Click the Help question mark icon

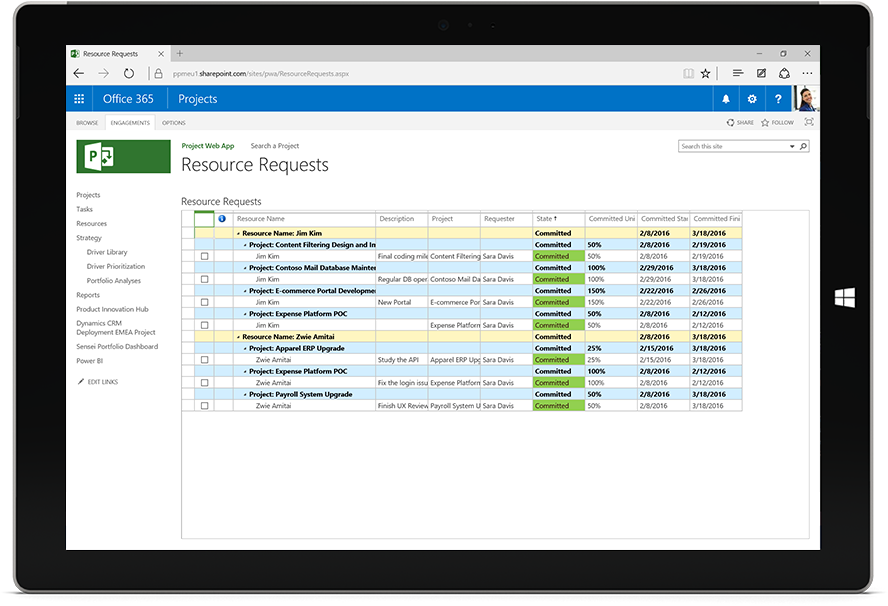[x=778, y=98]
